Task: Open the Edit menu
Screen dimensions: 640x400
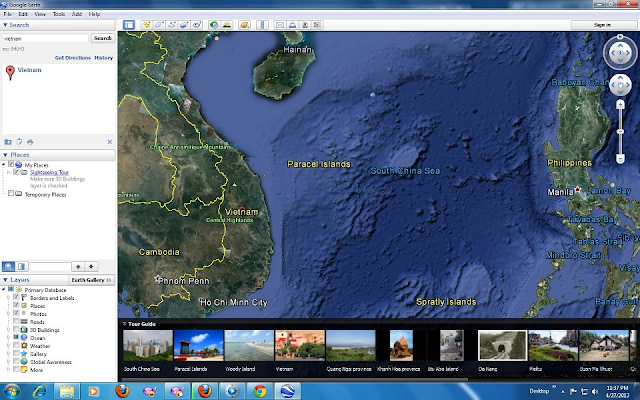Action: (x=23, y=14)
